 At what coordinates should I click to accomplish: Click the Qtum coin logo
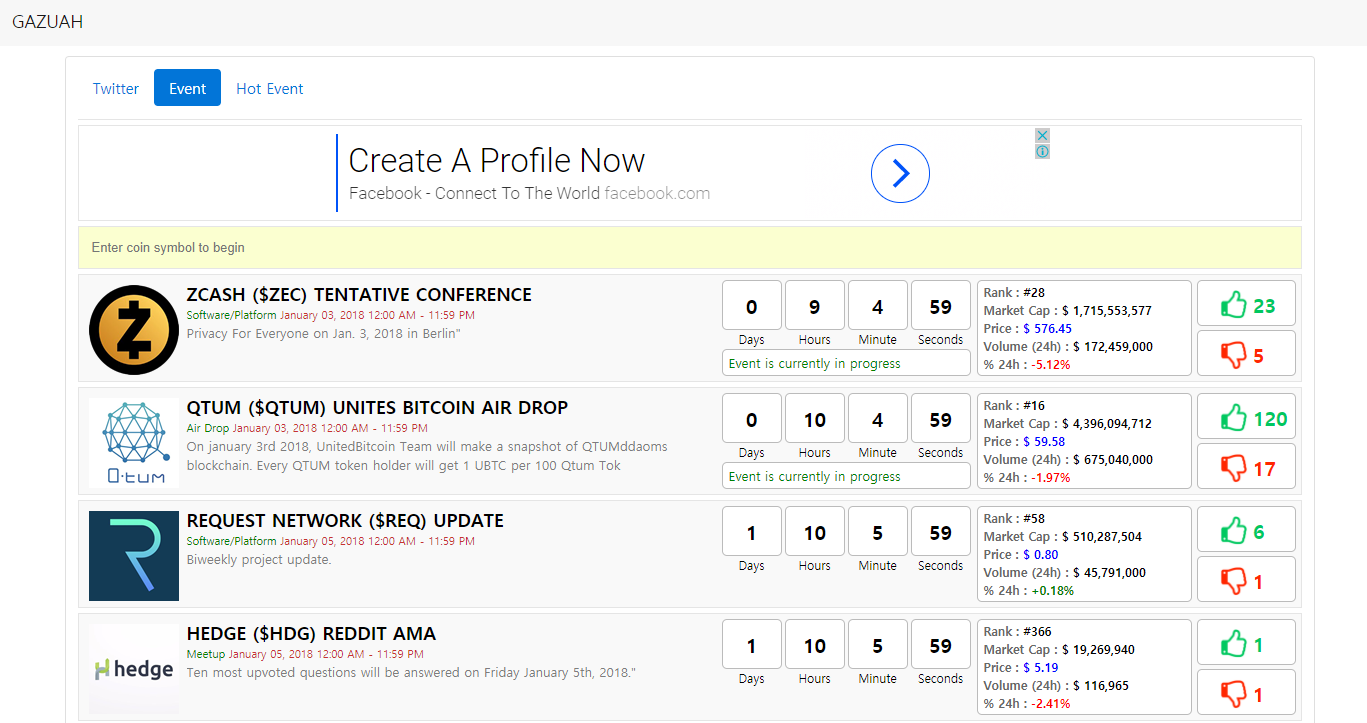click(134, 443)
